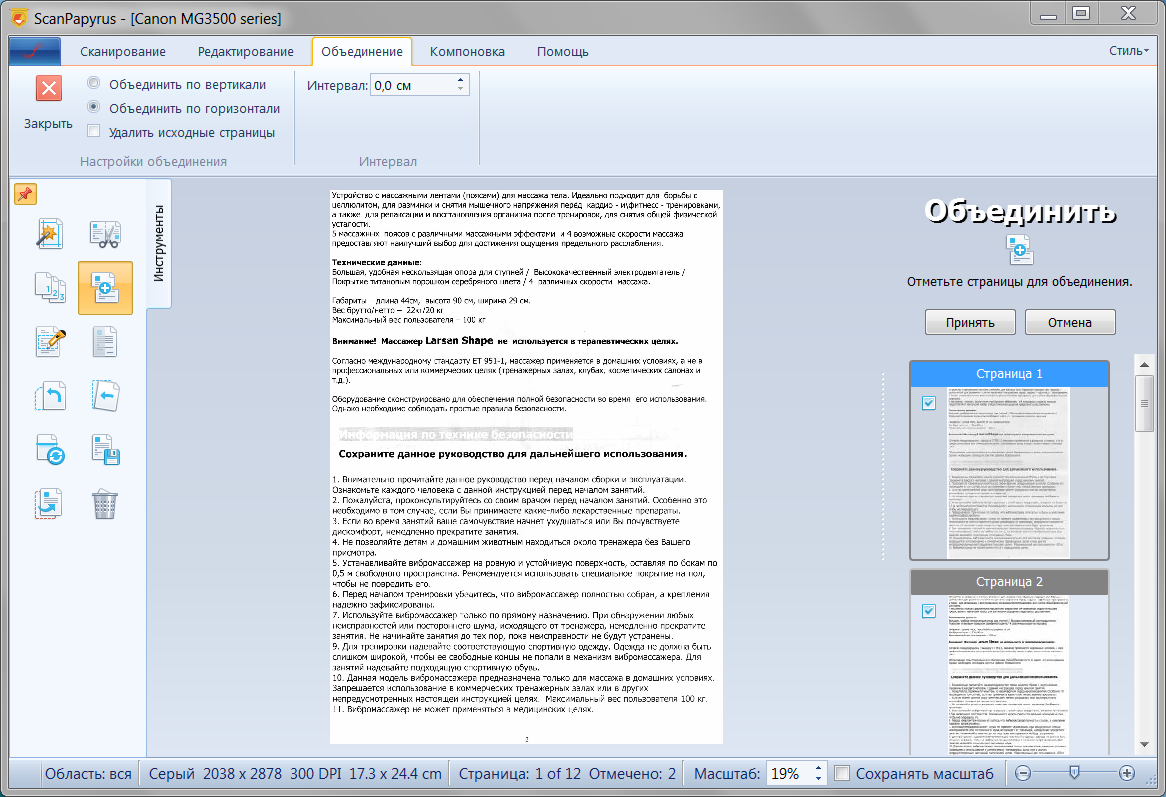The width and height of the screenshot is (1166, 797).
Task: Click the page list scroll up arrow
Action: (x=1144, y=364)
